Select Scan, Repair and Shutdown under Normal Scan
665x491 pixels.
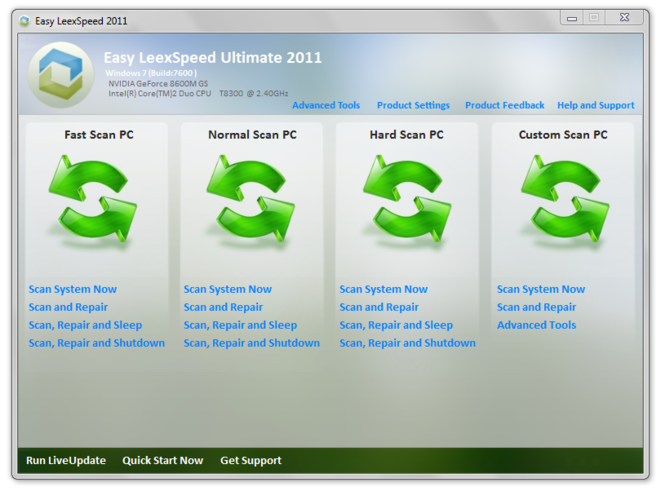(252, 343)
